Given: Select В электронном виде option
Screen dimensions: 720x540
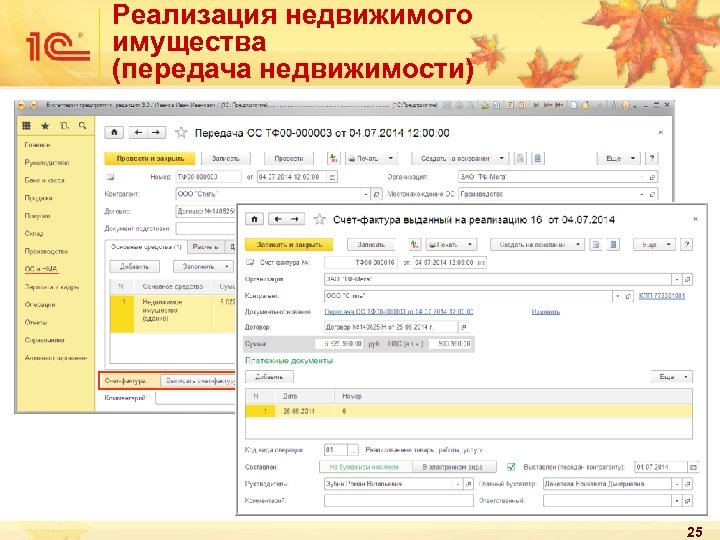Looking at the screenshot, I should pos(452,467).
